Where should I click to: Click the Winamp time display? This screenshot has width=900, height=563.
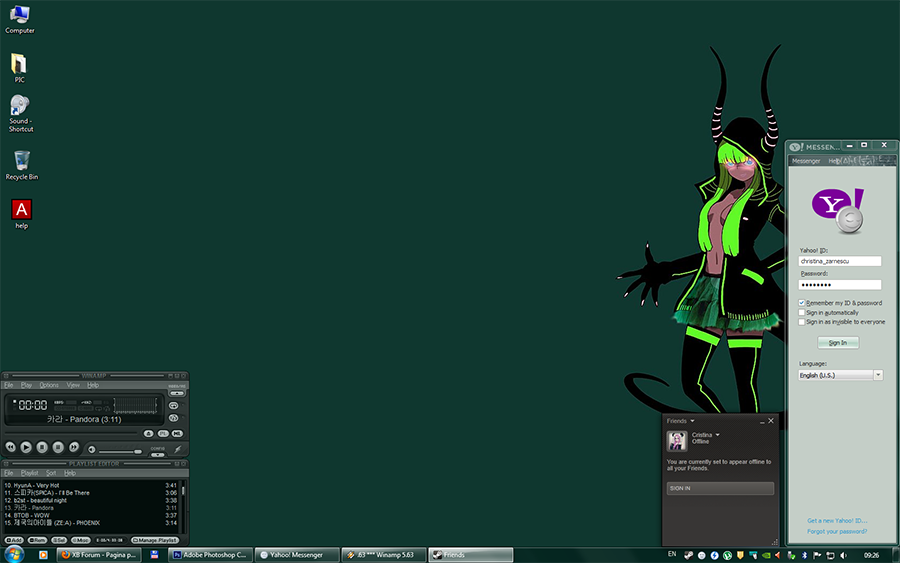click(33, 405)
